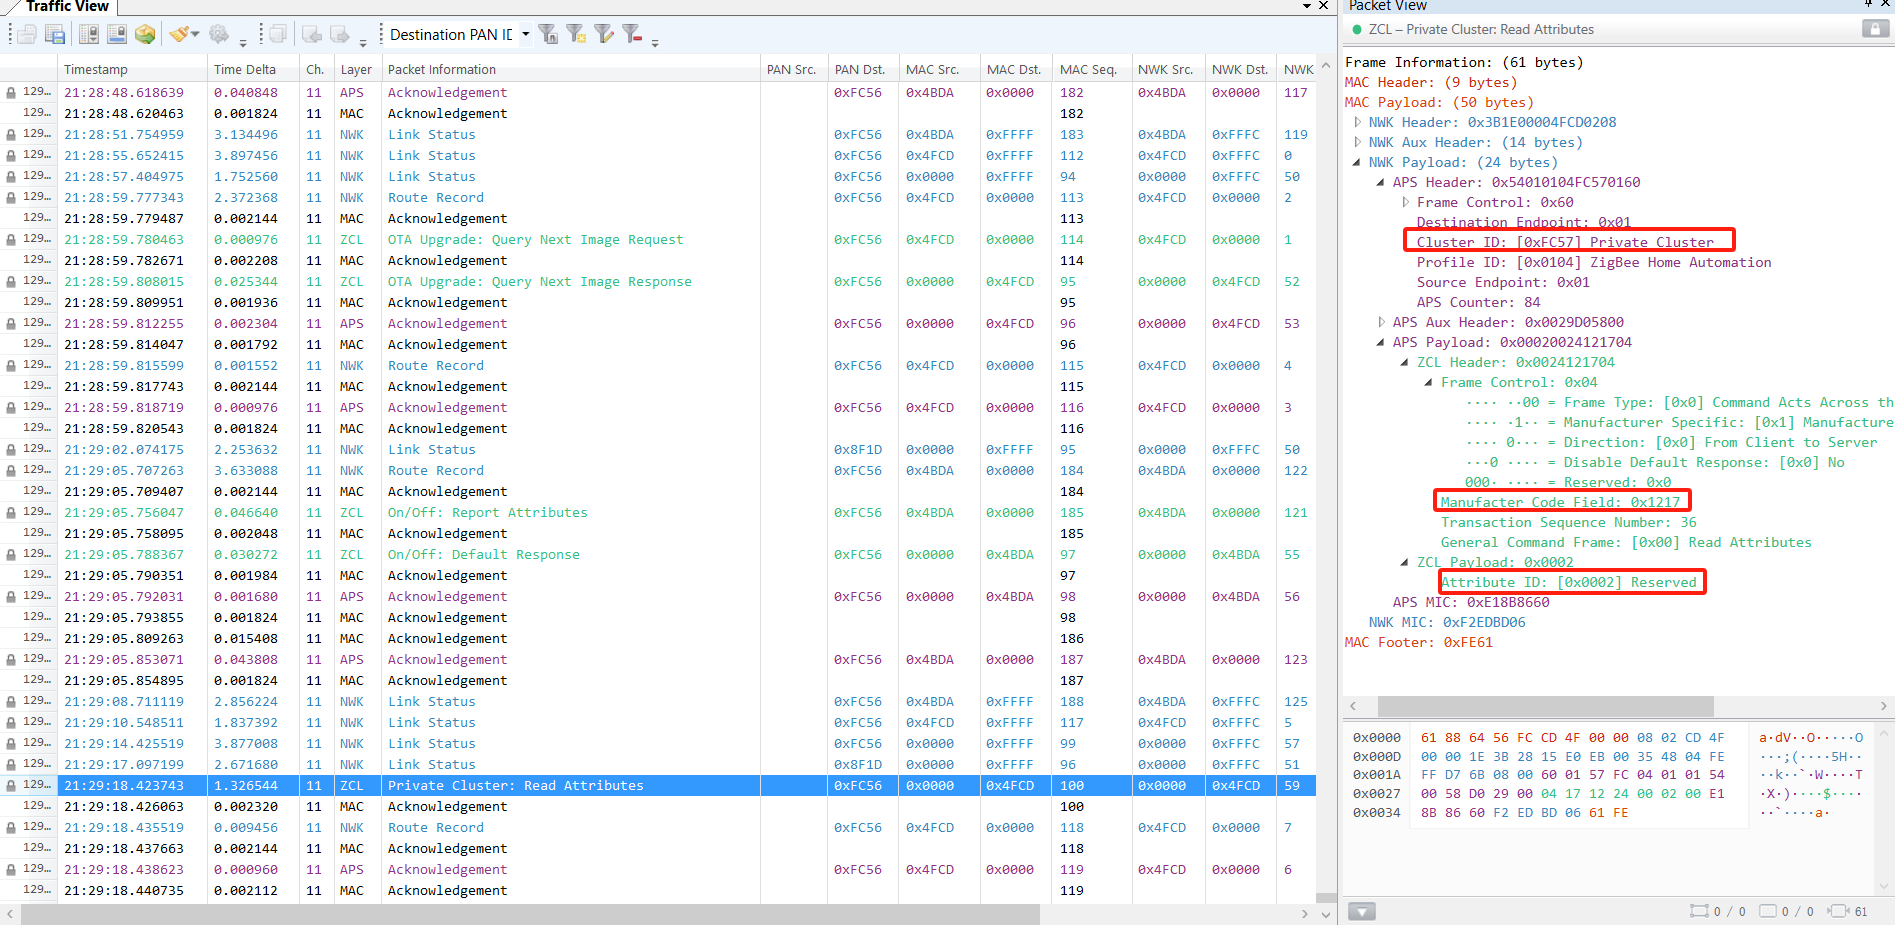This screenshot has width=1895, height=925.
Task: Open toolbar overflow options after navigation arrows
Action: click(363, 42)
